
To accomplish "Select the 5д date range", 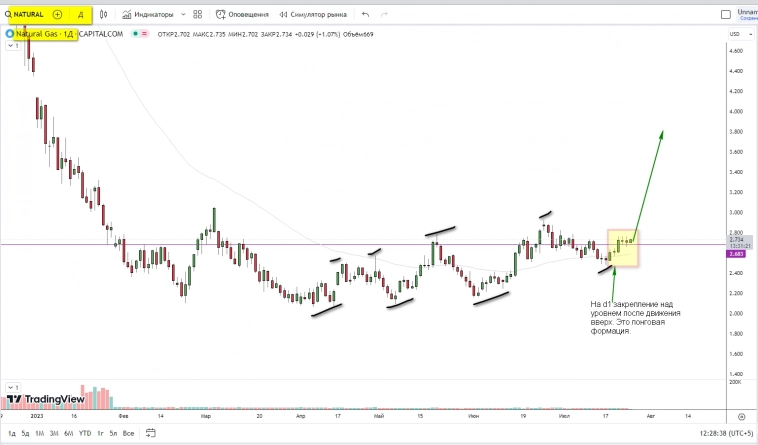I will [x=25, y=433].
